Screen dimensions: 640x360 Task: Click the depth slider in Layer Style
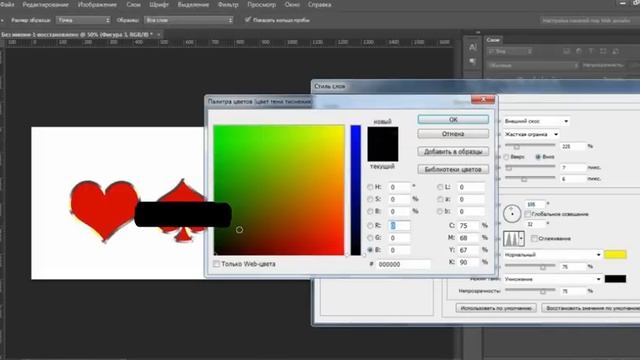tap(530, 146)
